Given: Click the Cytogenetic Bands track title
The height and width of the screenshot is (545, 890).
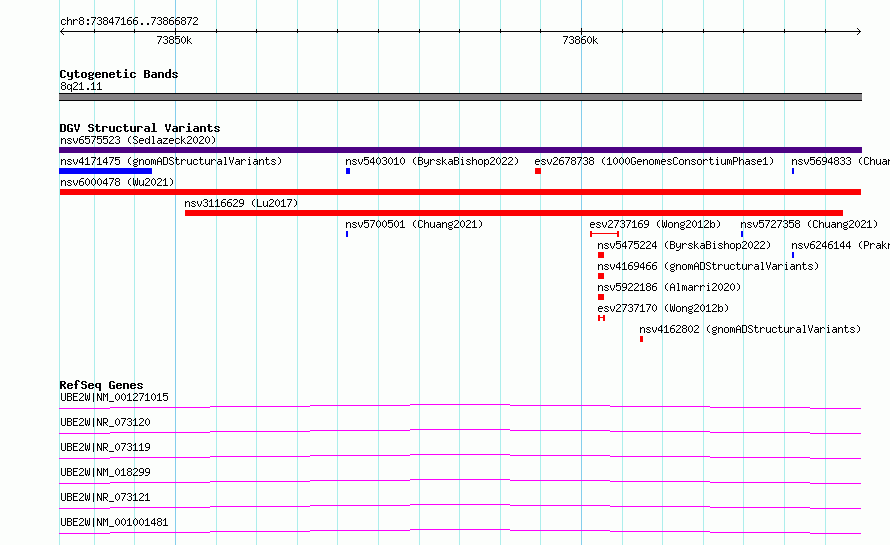Looking at the screenshot, I should tap(119, 74).
